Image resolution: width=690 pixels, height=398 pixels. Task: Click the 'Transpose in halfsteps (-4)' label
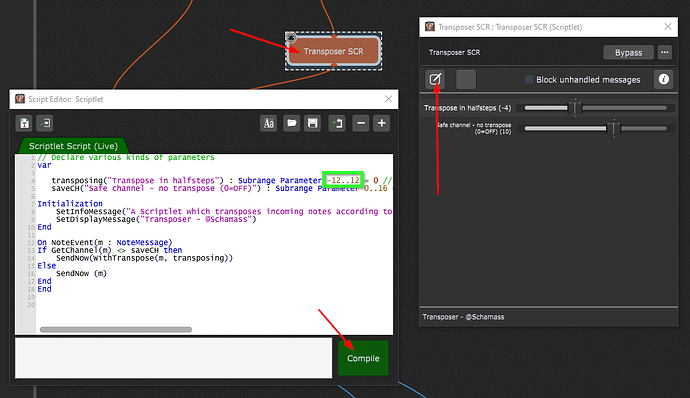pyautogui.click(x=467, y=108)
